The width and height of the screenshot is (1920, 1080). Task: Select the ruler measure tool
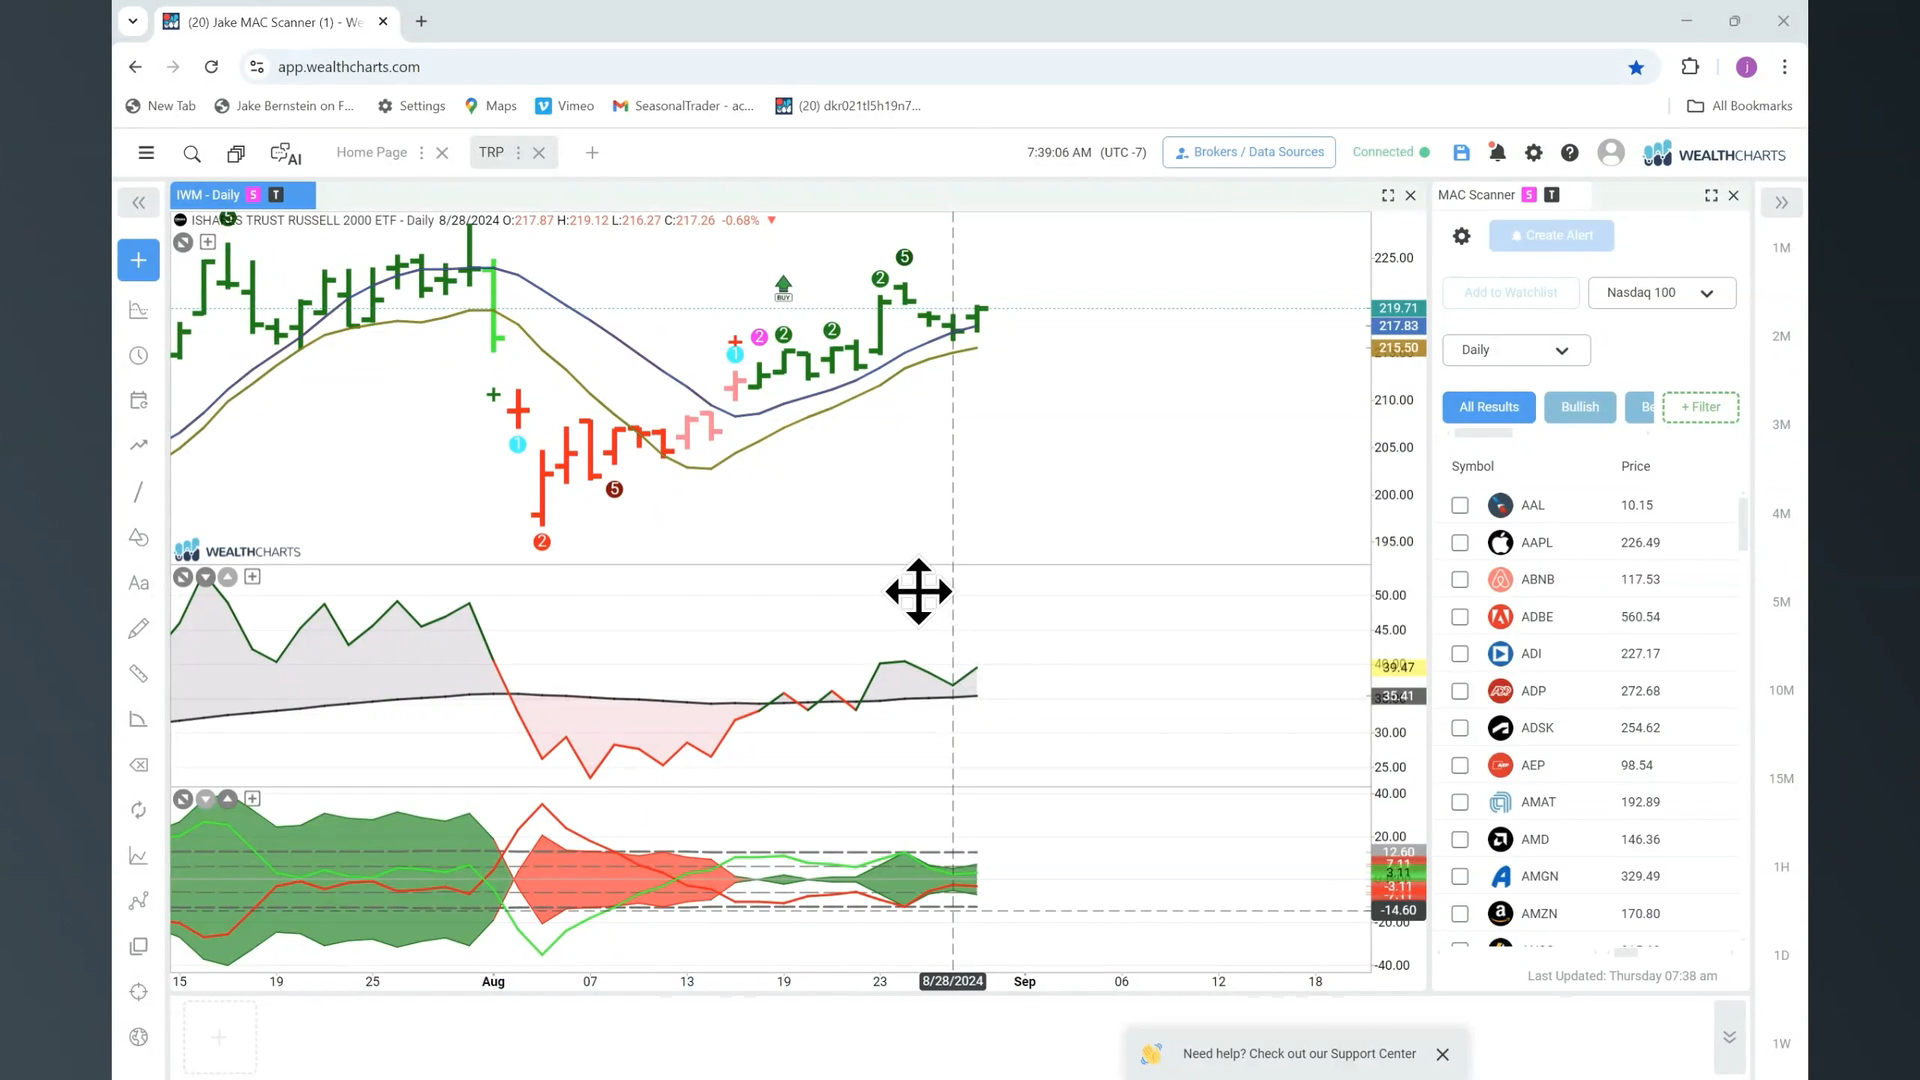click(x=139, y=674)
